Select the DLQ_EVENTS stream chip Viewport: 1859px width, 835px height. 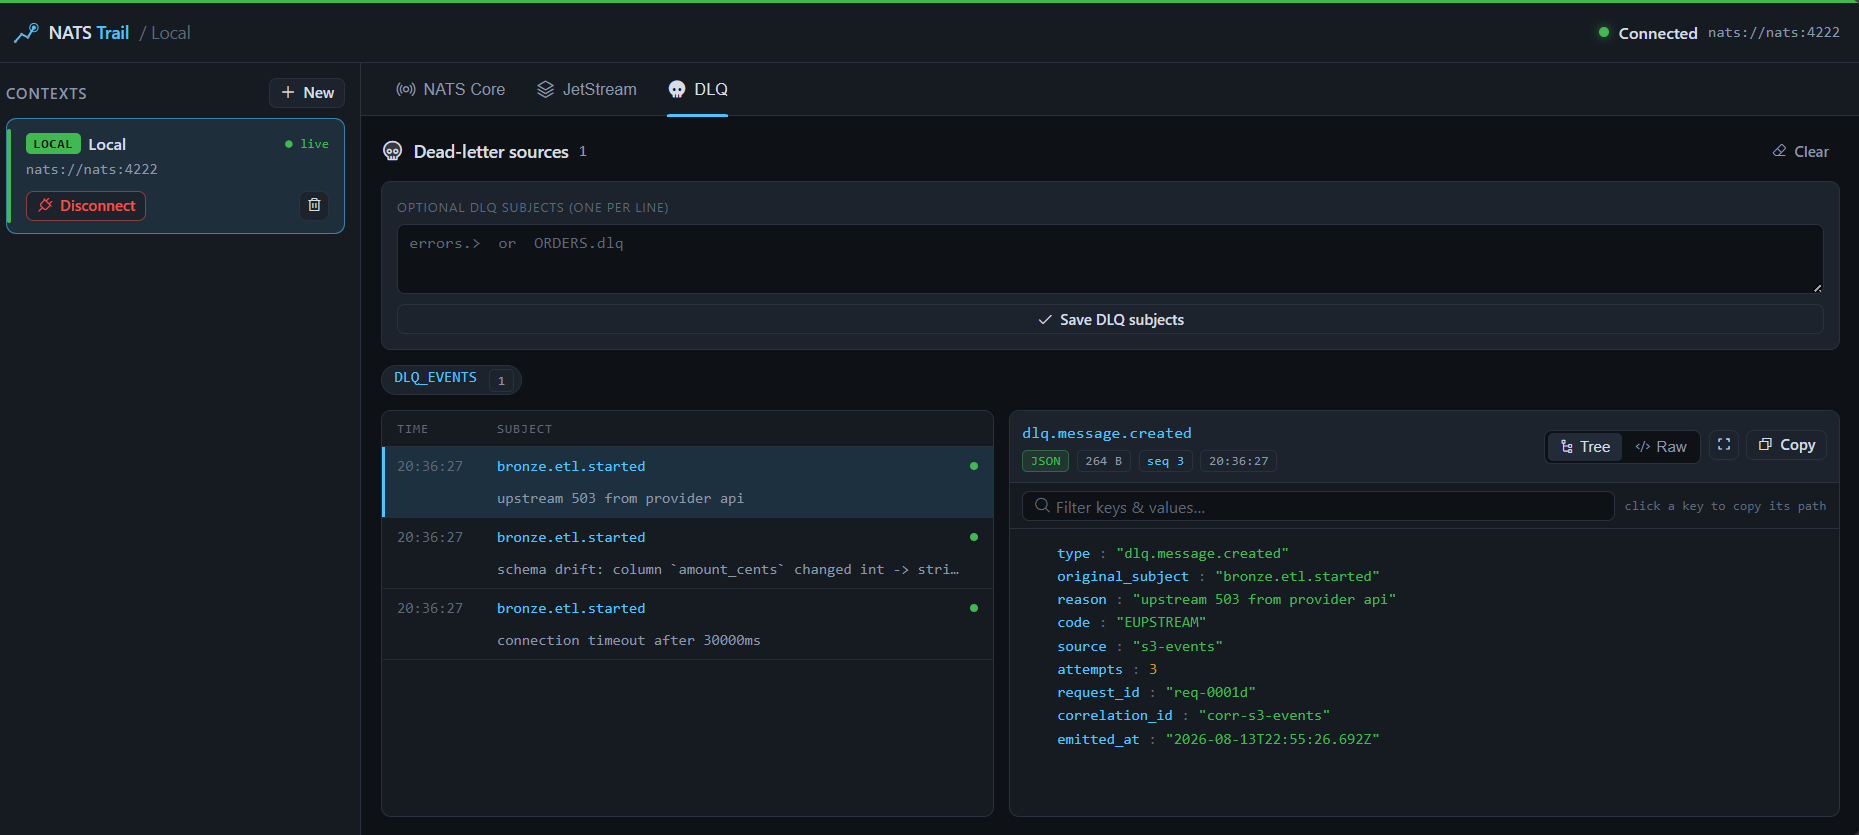(x=451, y=379)
